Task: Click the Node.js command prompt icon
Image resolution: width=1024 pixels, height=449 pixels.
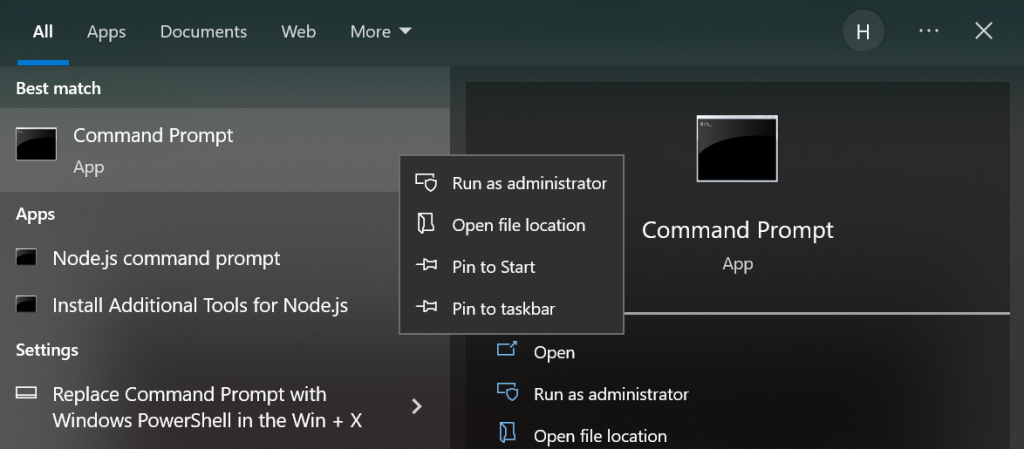Action: [26, 258]
